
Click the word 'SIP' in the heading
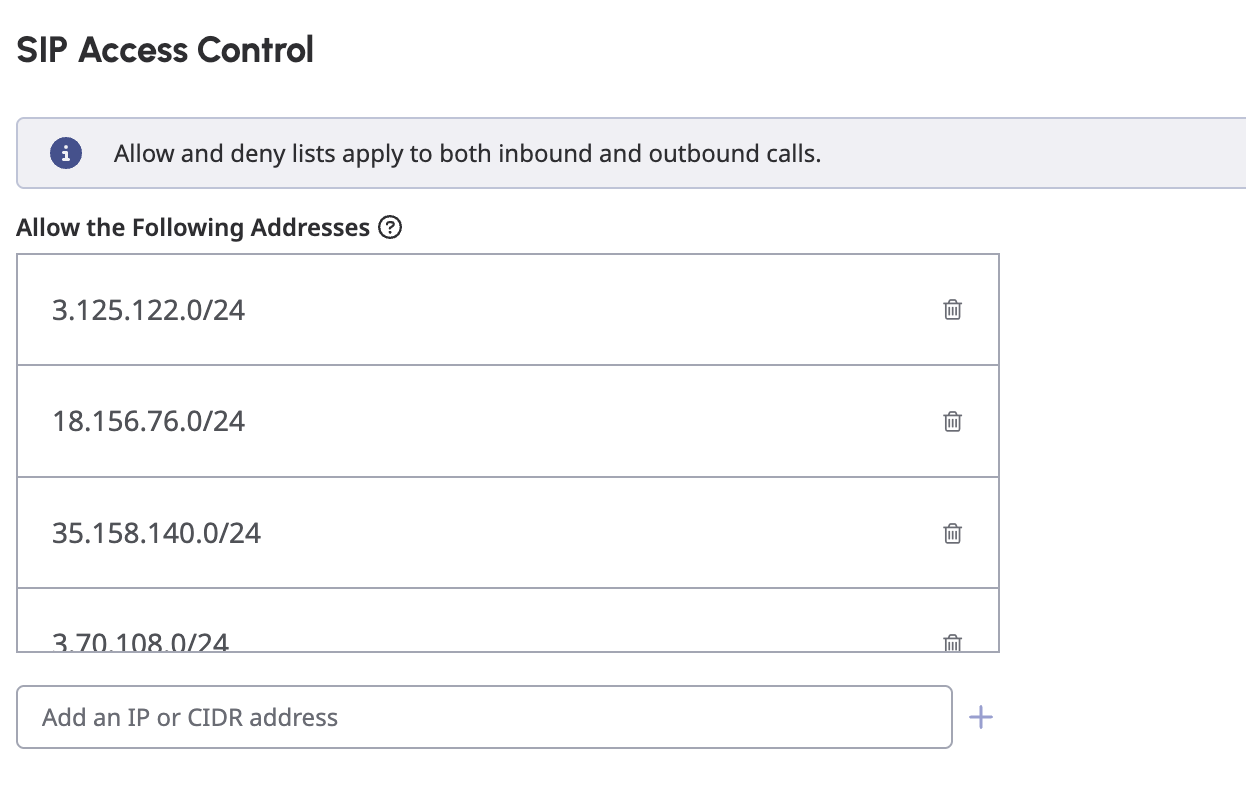43,49
